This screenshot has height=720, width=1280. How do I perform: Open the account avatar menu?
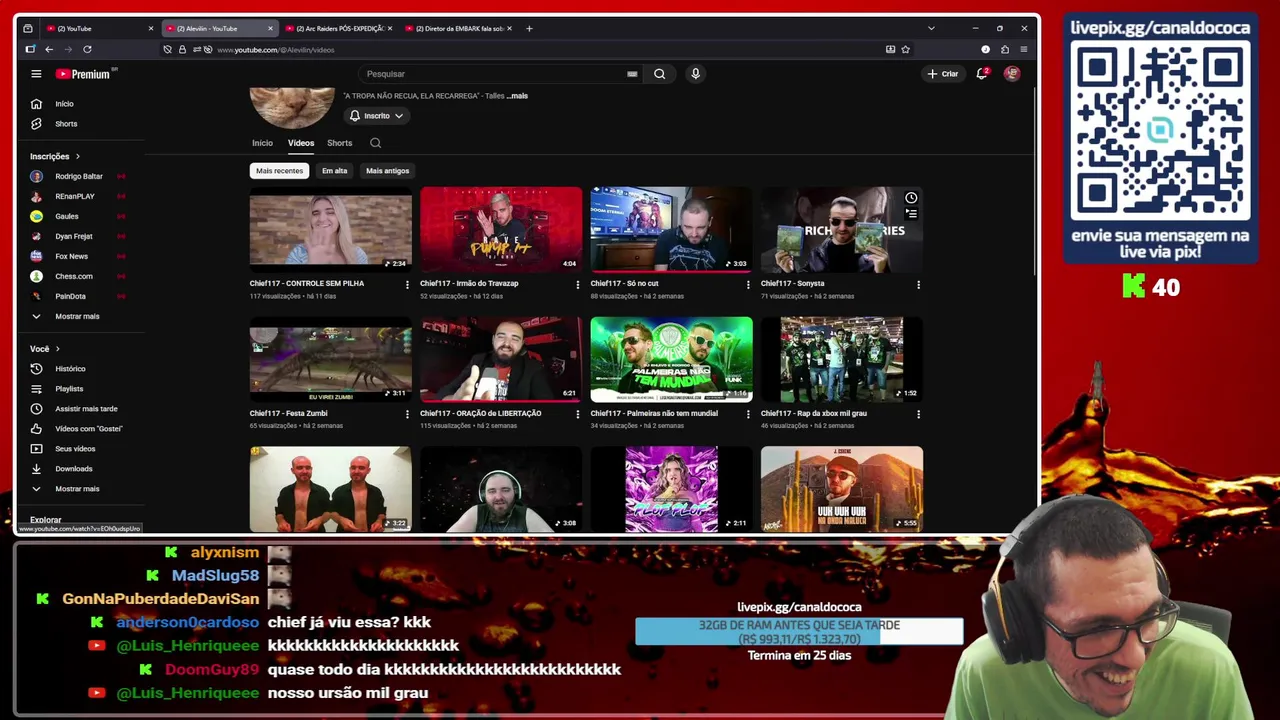[x=1012, y=74]
